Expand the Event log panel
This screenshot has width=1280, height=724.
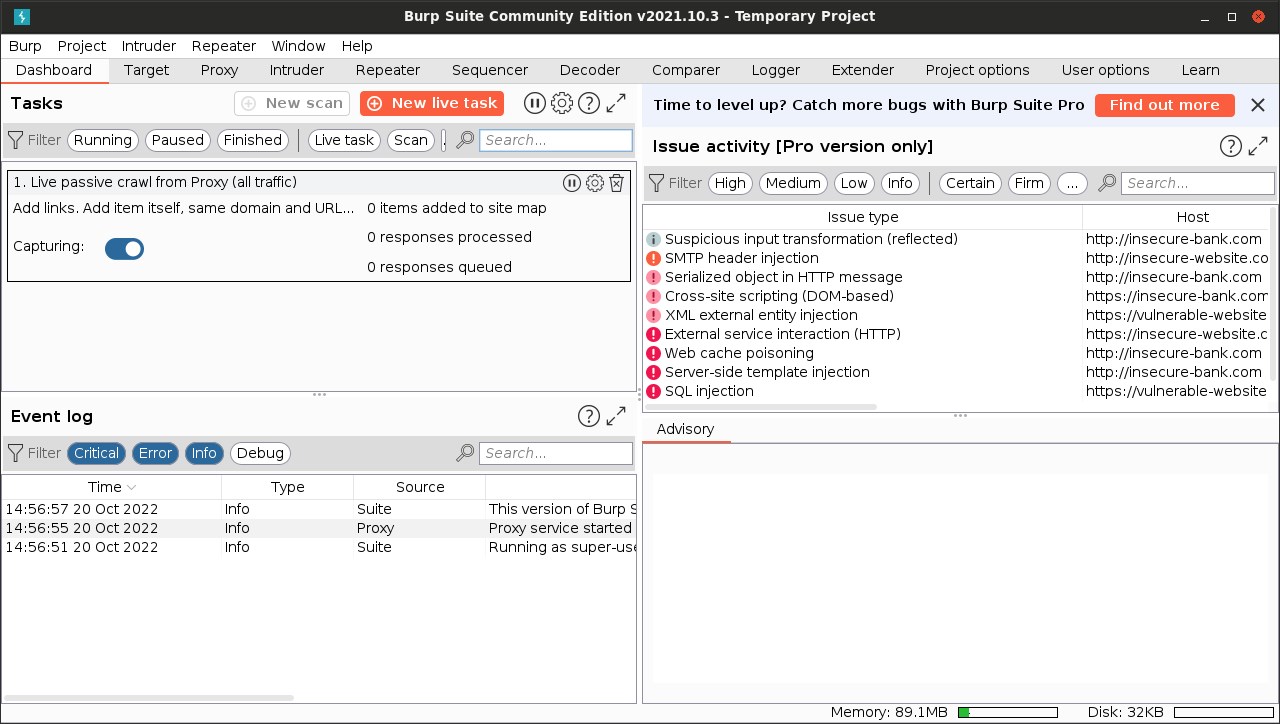click(x=617, y=416)
